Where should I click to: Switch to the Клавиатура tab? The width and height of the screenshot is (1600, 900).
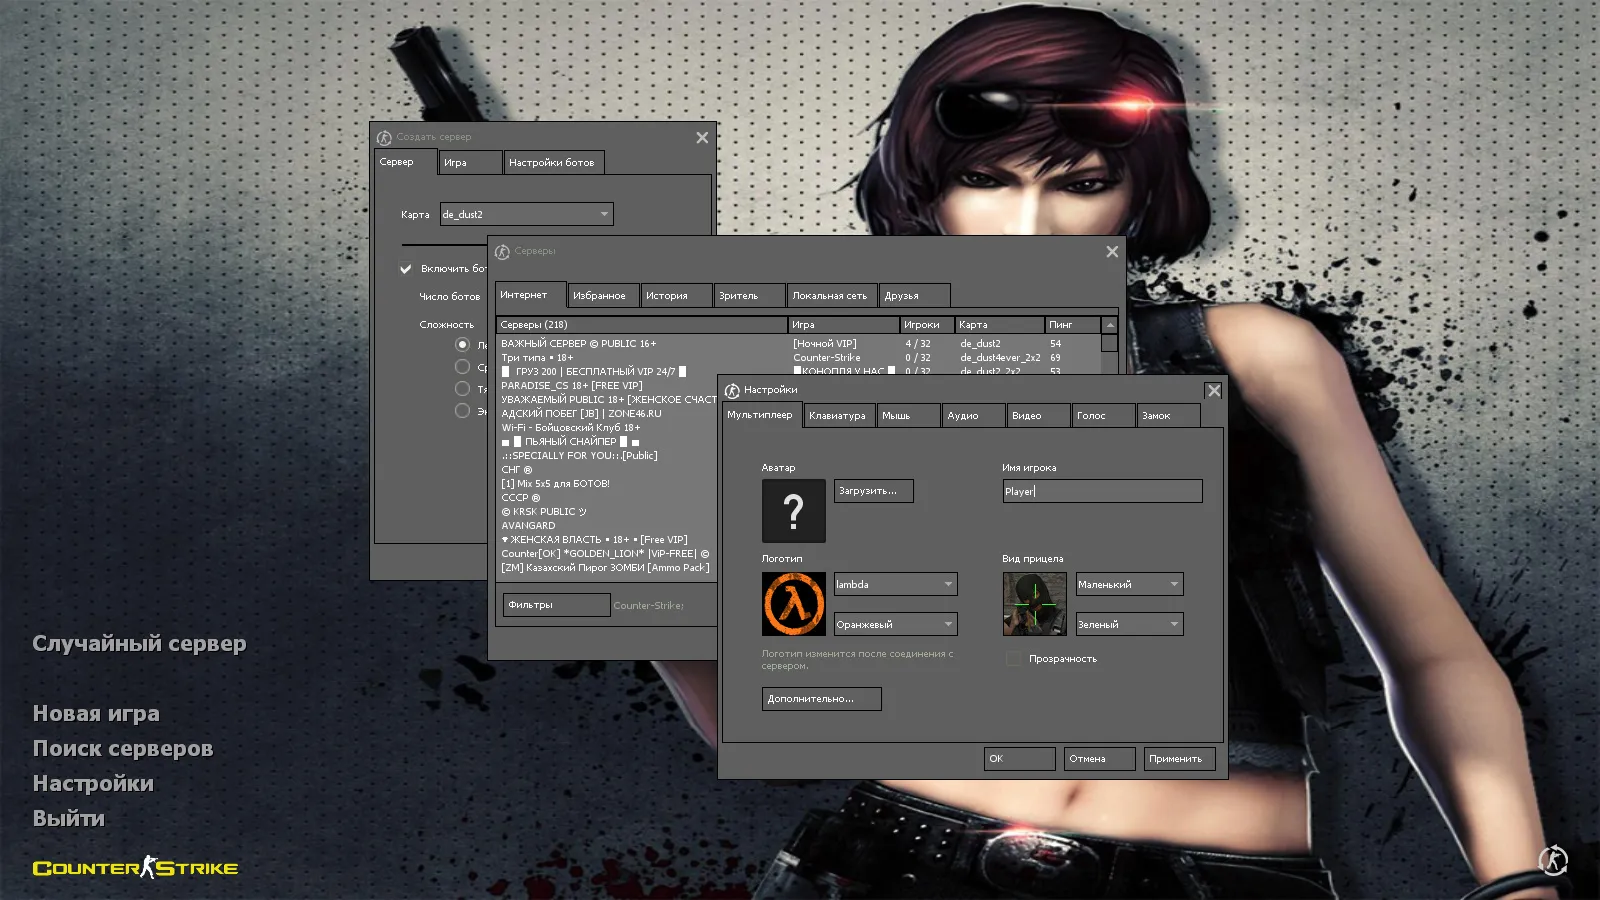[837, 416]
